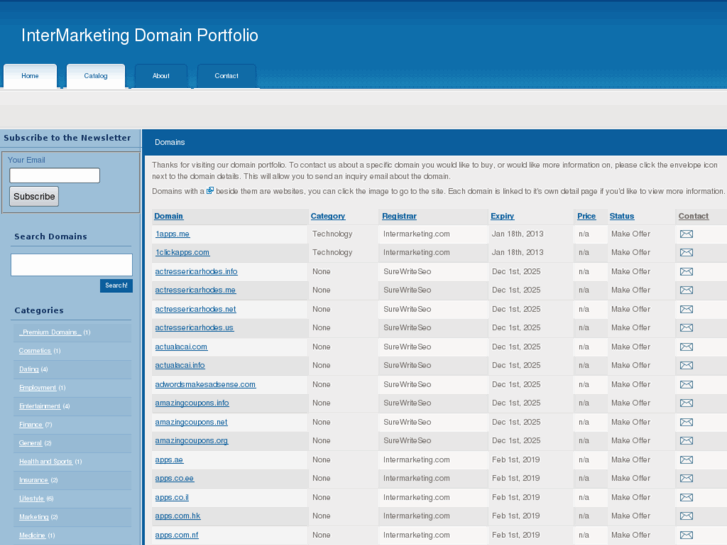Open apps.ae domain link
The image size is (727, 545).
[x=169, y=460]
